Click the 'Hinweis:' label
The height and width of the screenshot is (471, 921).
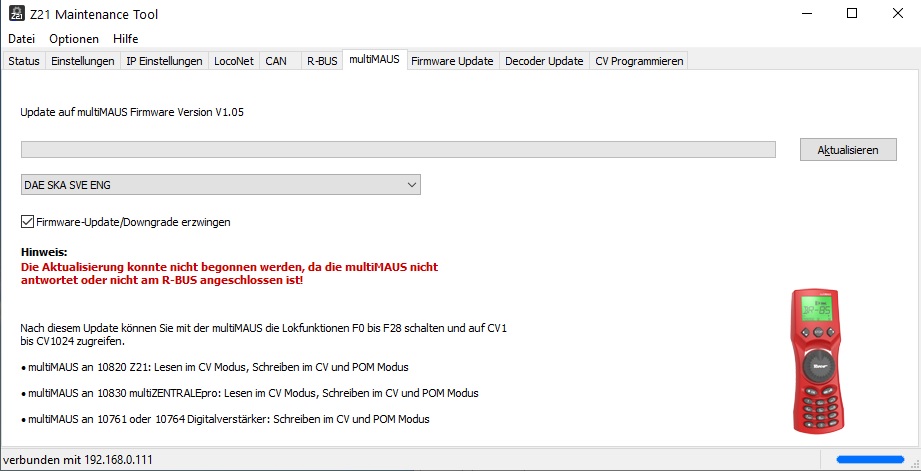[44, 253]
